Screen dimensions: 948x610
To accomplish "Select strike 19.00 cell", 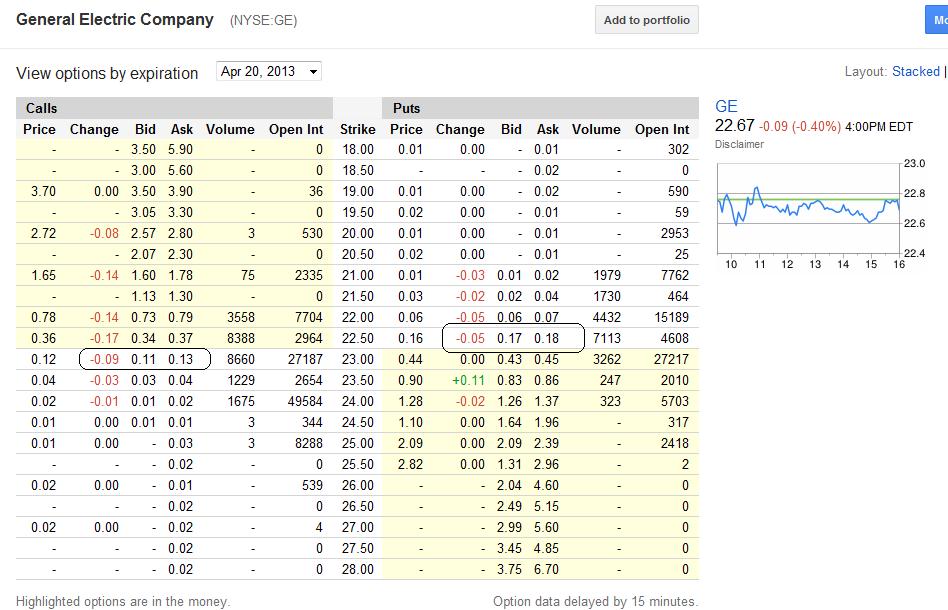I will [358, 192].
